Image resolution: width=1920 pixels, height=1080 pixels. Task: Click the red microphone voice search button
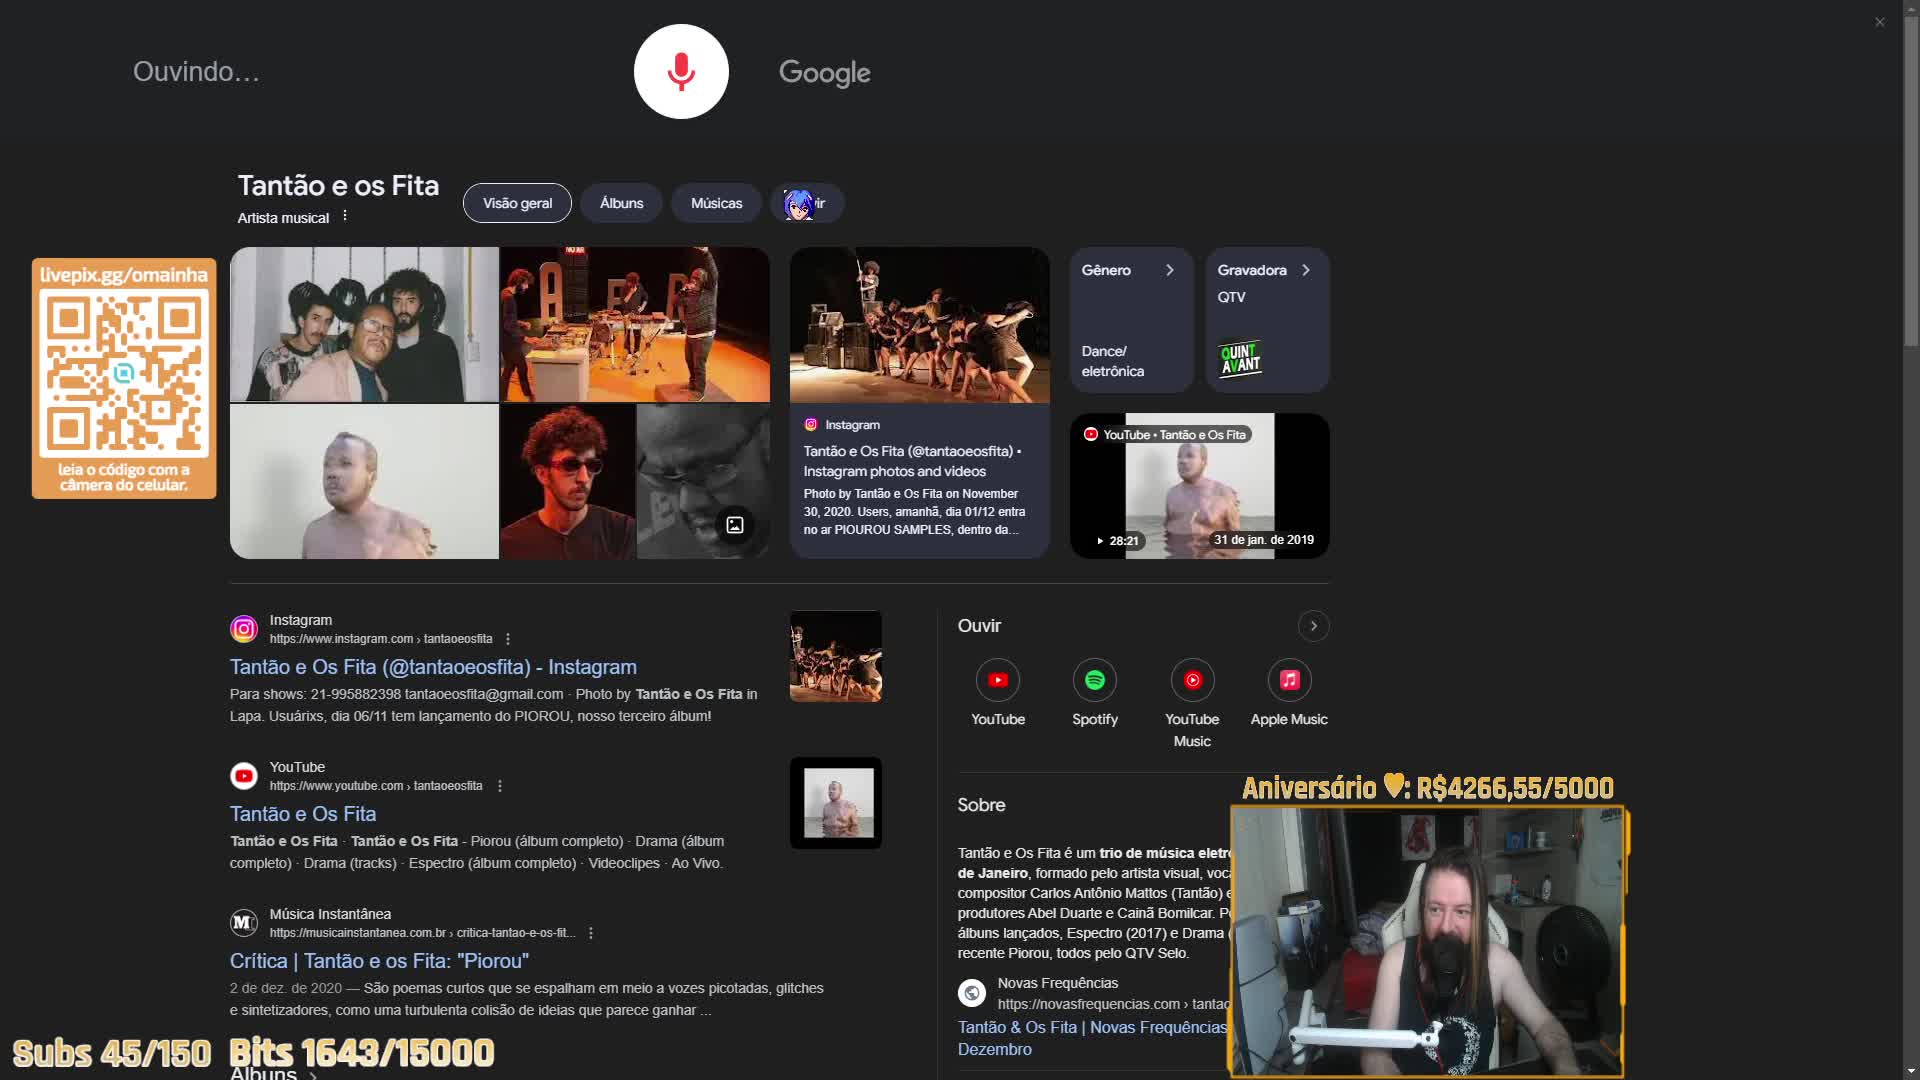pos(681,72)
